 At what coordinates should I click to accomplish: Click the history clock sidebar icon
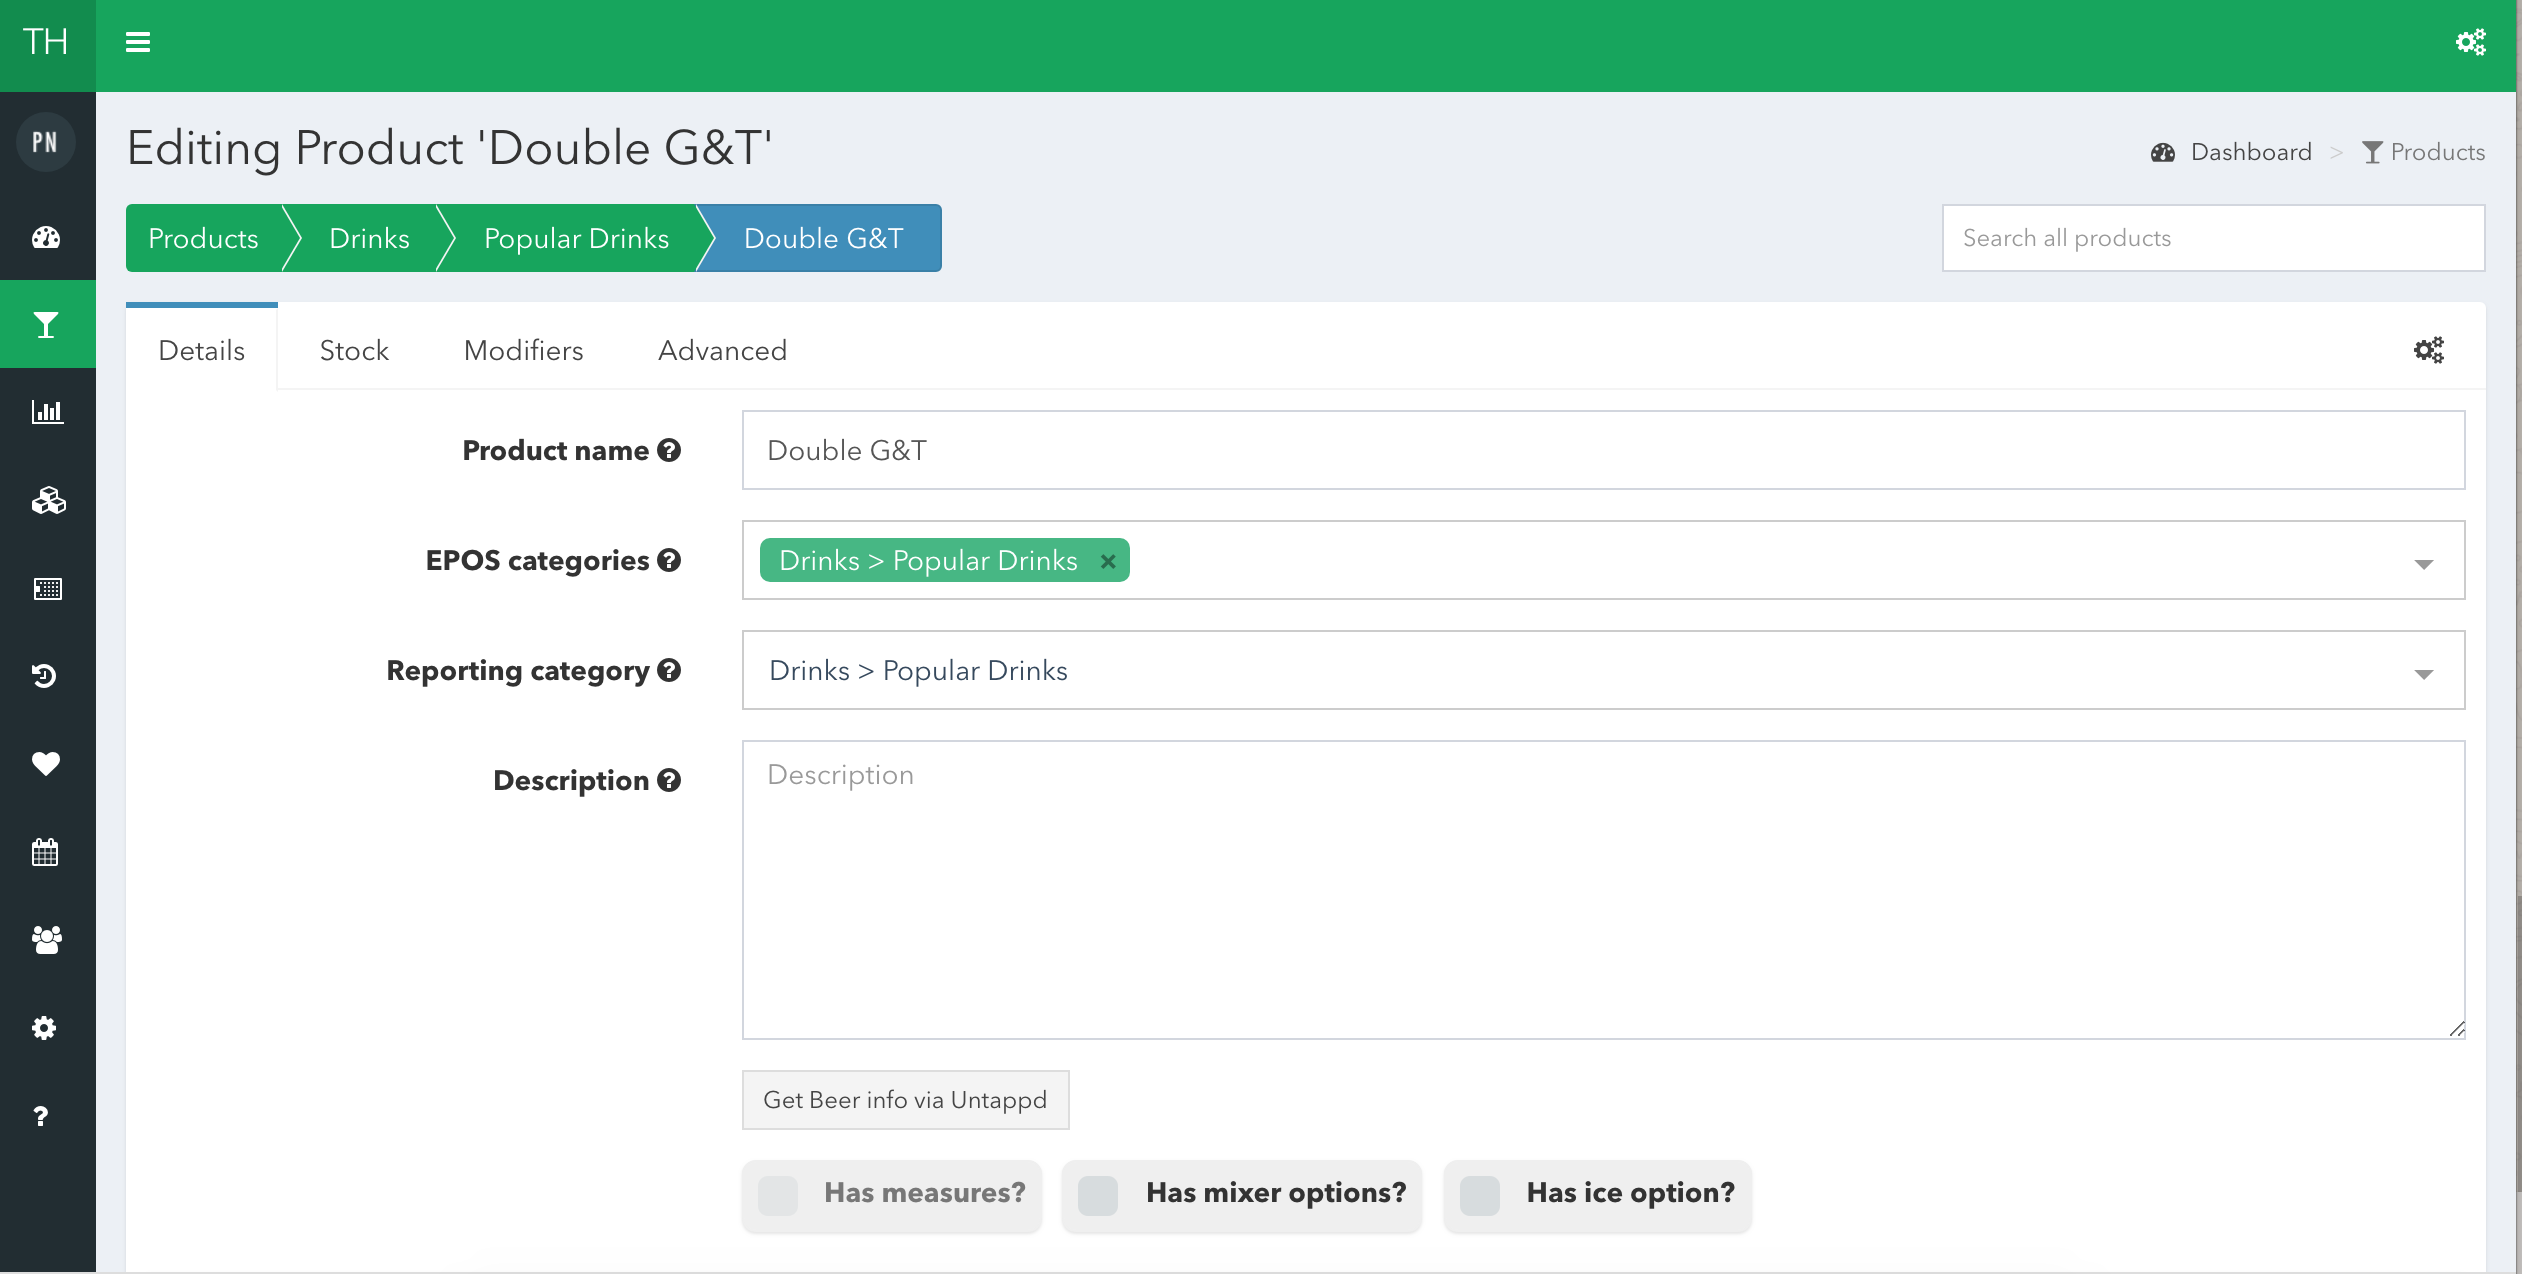[44, 676]
